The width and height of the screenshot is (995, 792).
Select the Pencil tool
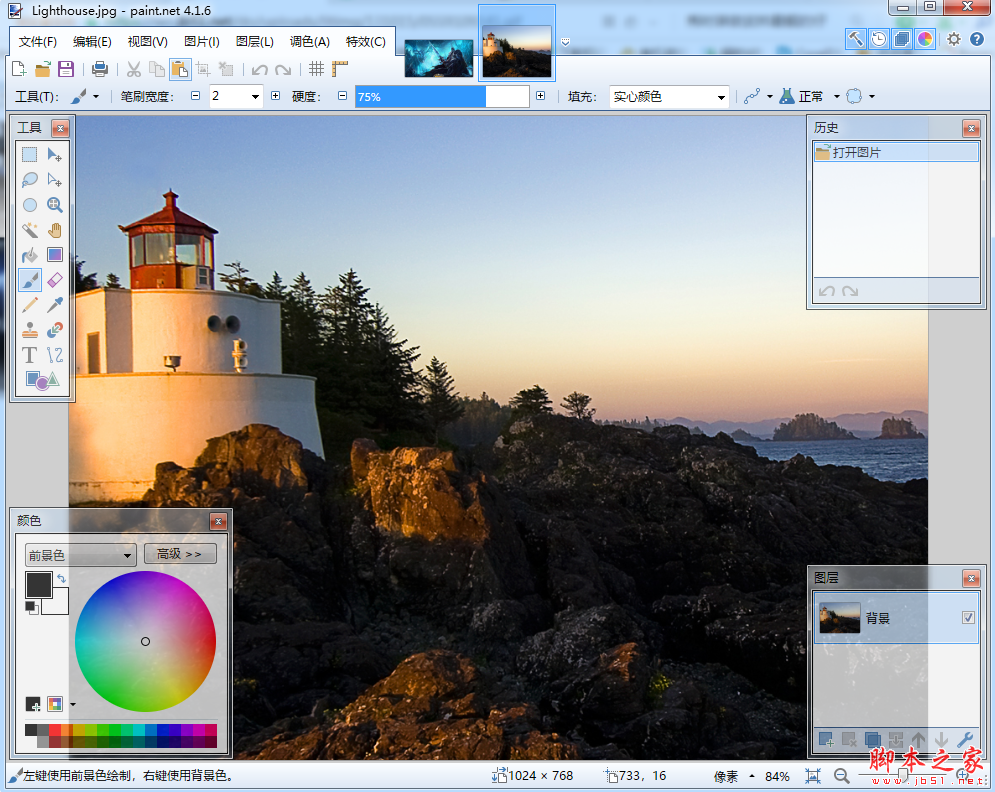(30, 305)
